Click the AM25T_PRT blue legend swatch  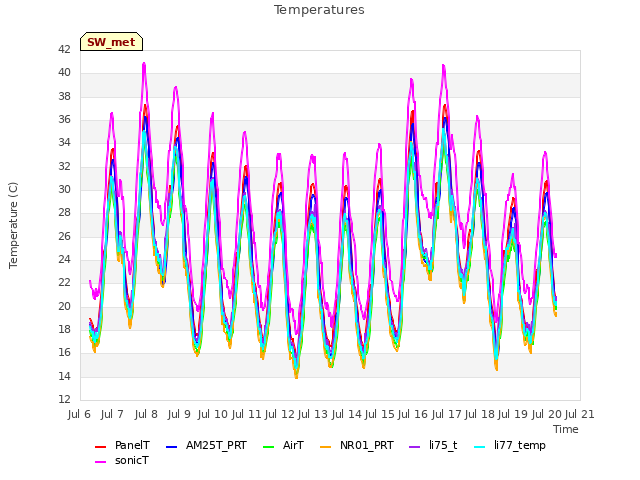pyautogui.click(x=172, y=447)
